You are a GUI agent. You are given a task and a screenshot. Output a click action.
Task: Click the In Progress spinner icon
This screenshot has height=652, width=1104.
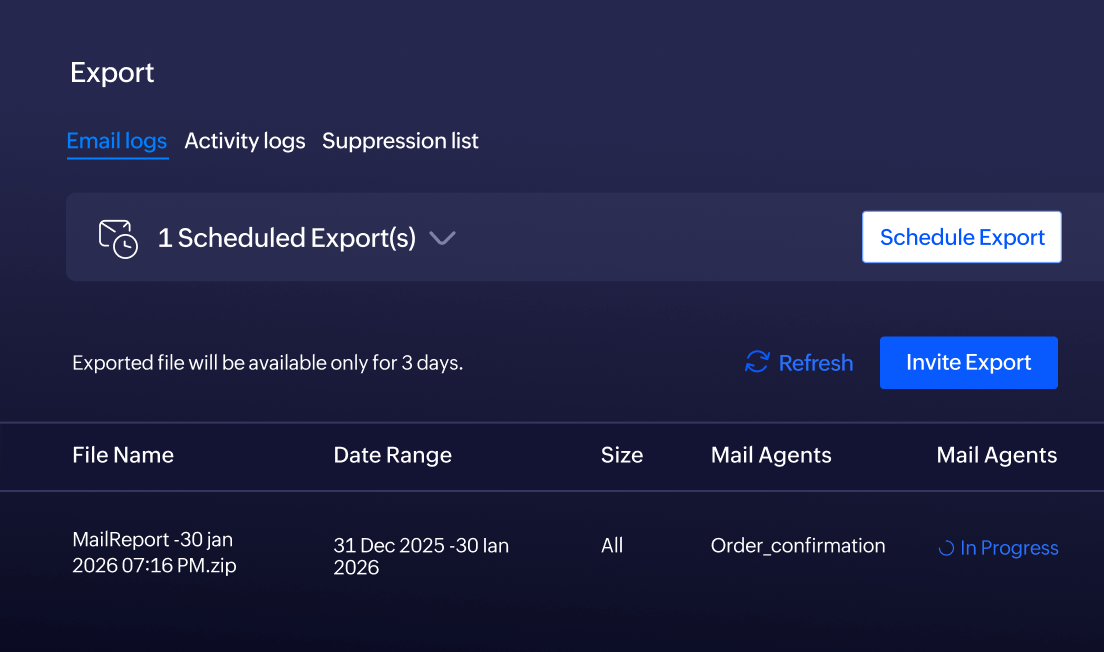tap(944, 548)
